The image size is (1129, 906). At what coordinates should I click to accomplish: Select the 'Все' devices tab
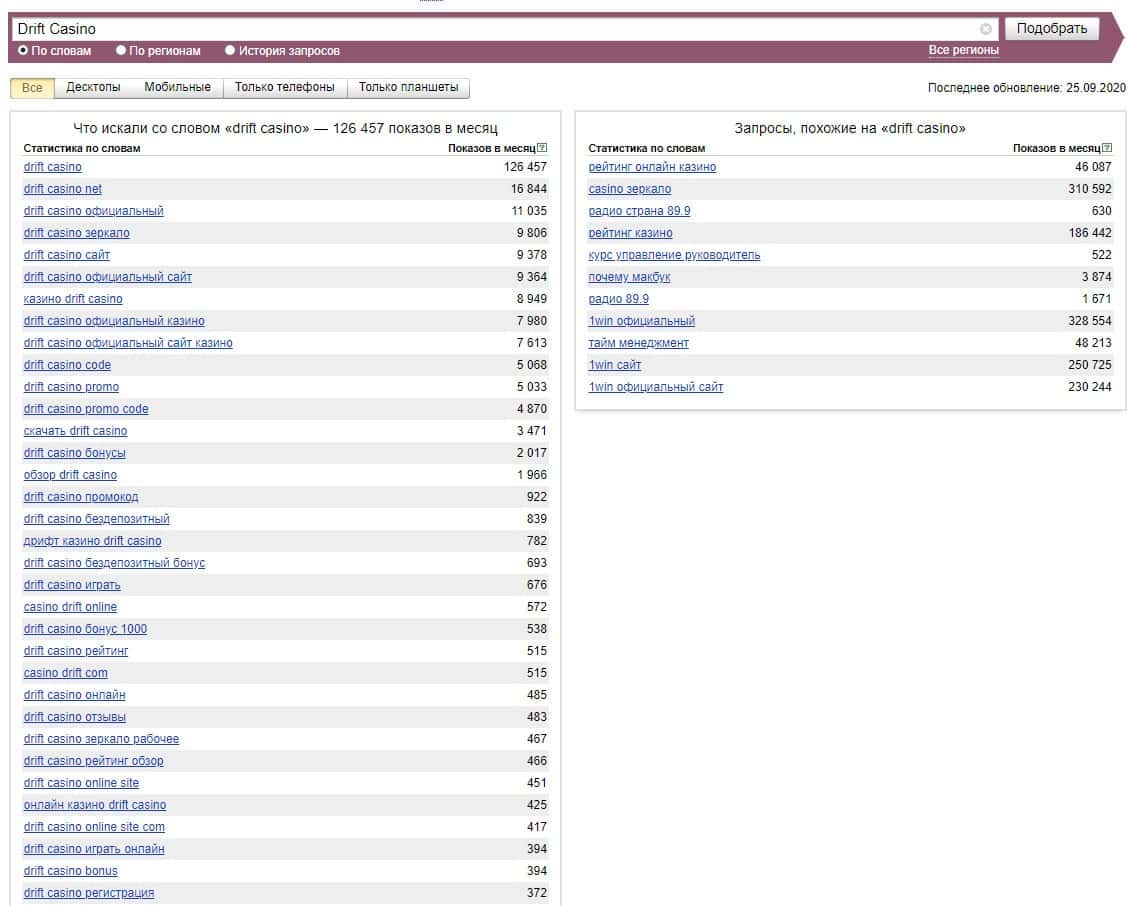click(x=32, y=88)
